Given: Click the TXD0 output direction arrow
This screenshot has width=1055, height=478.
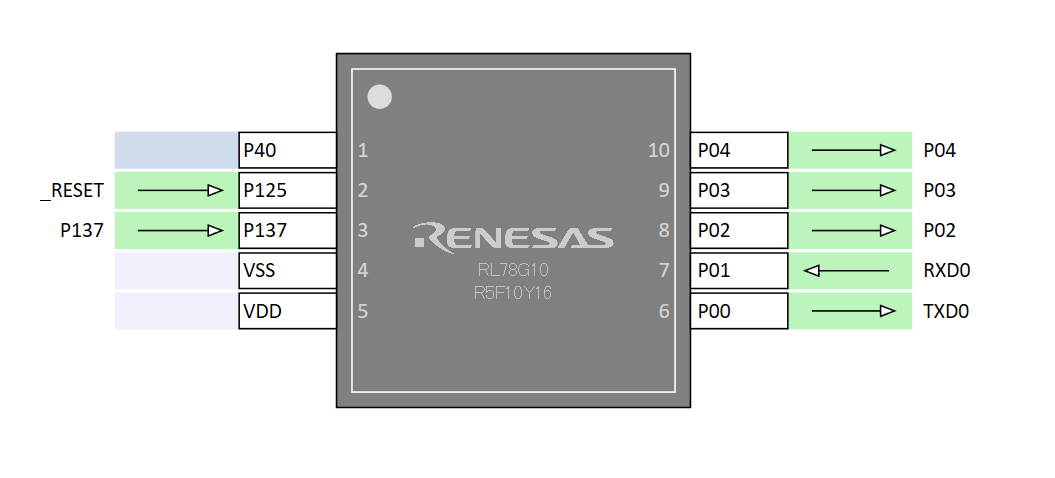Looking at the screenshot, I should click(x=854, y=311).
